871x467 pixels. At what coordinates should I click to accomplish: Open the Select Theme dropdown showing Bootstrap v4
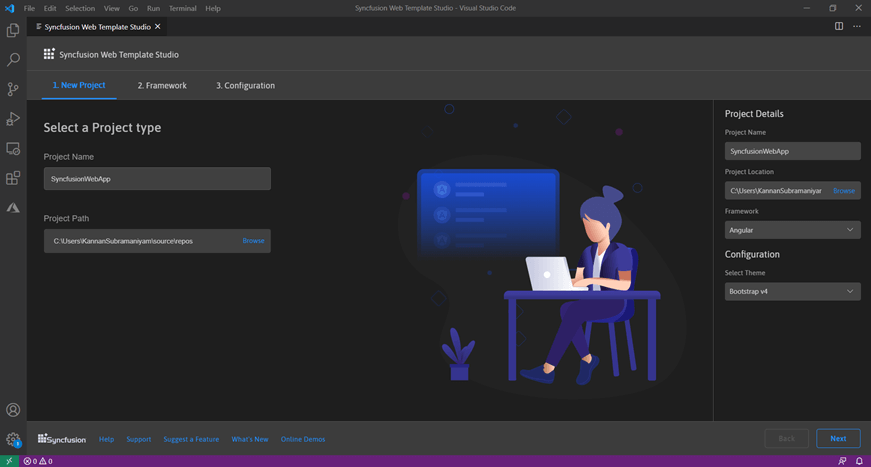pyautogui.click(x=793, y=292)
